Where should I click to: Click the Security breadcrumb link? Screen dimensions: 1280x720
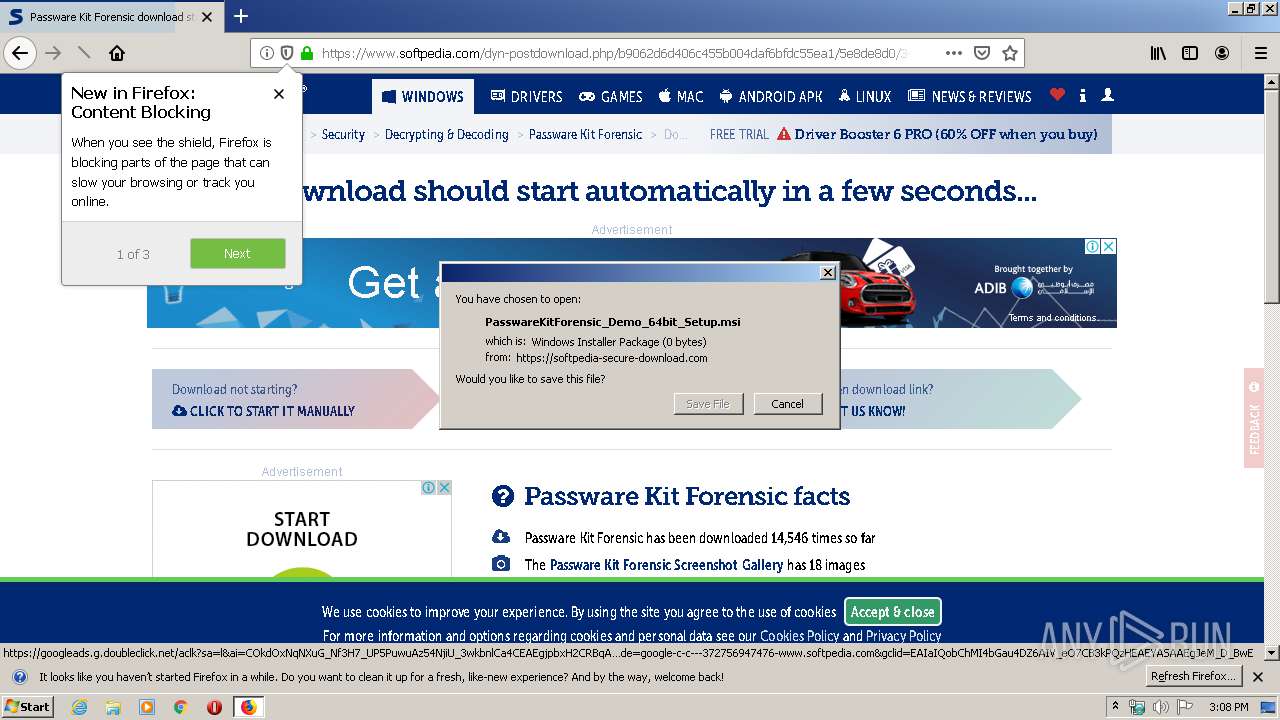(x=343, y=134)
